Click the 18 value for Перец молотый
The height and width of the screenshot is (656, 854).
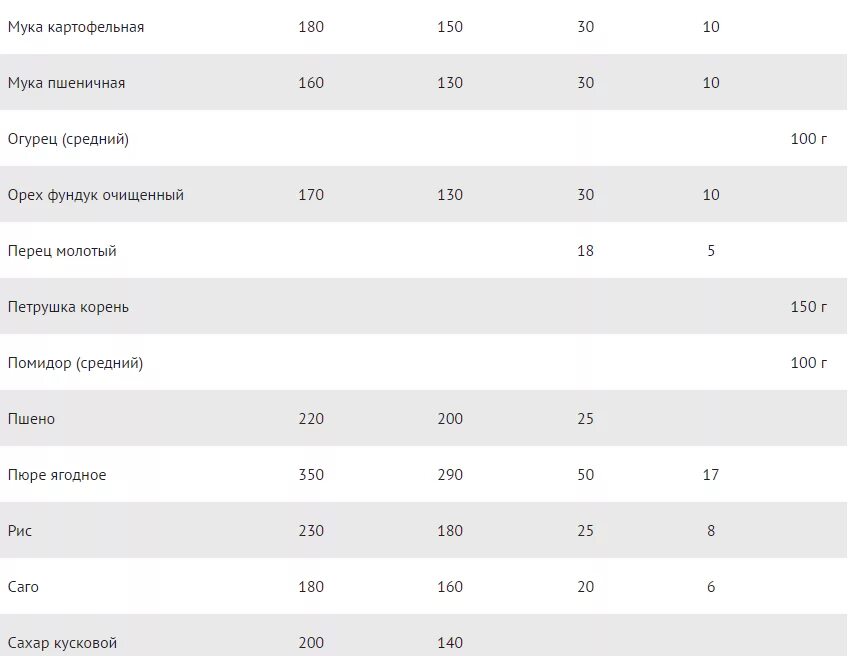click(x=585, y=251)
